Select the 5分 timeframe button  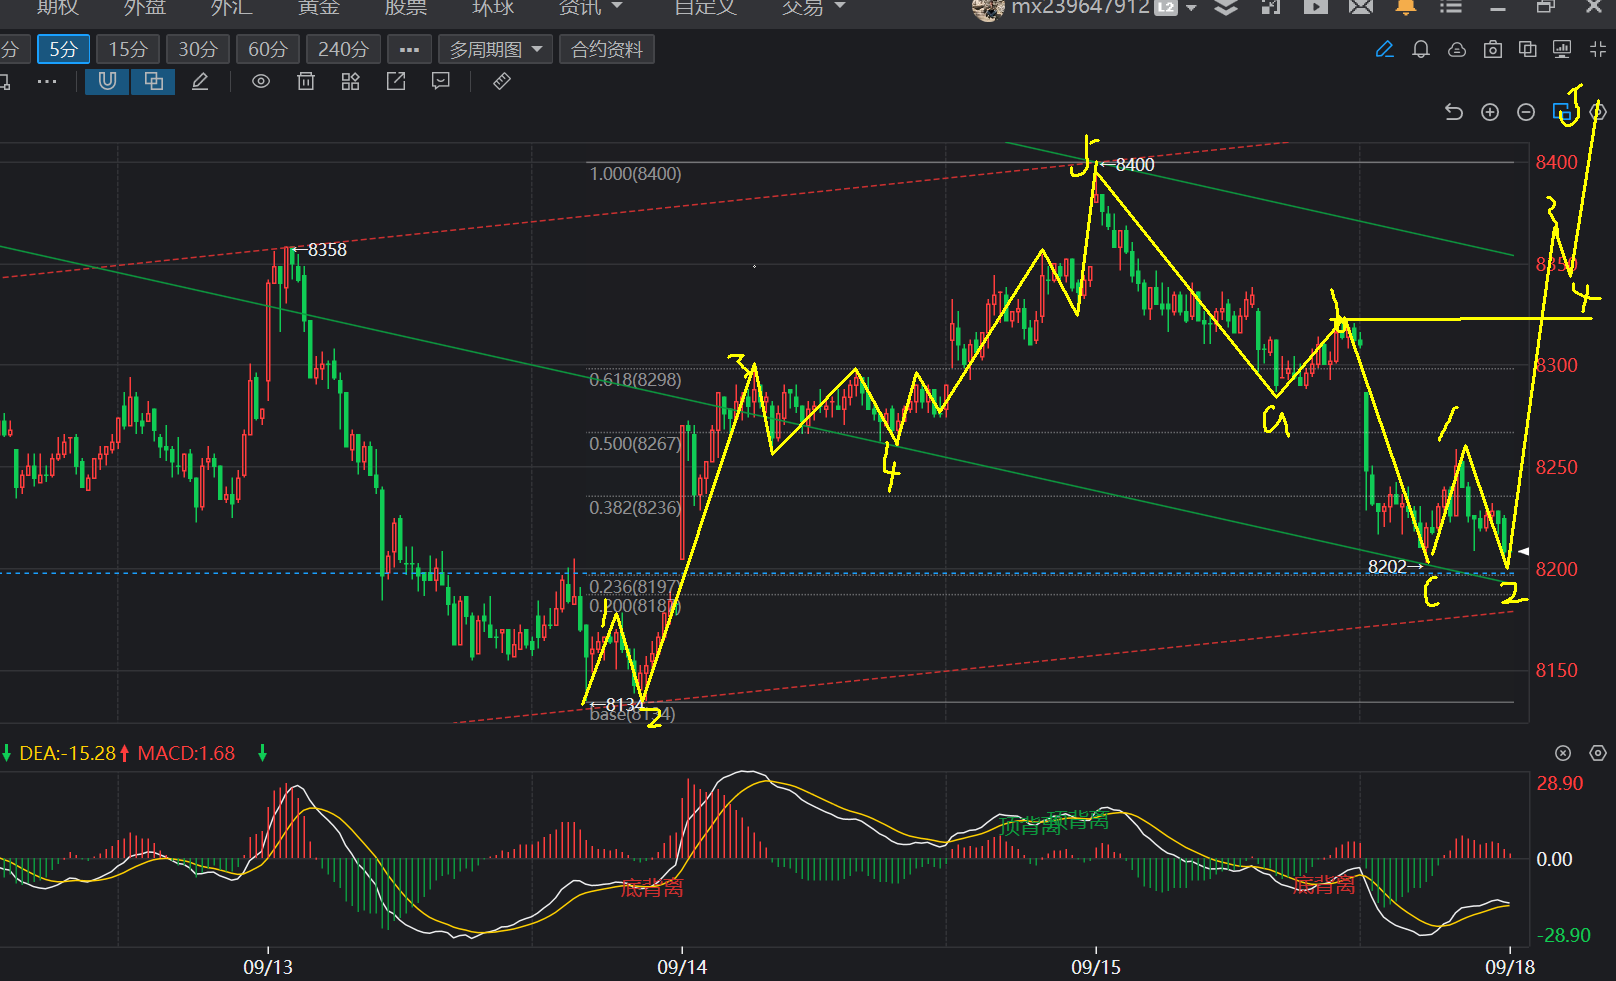point(63,49)
